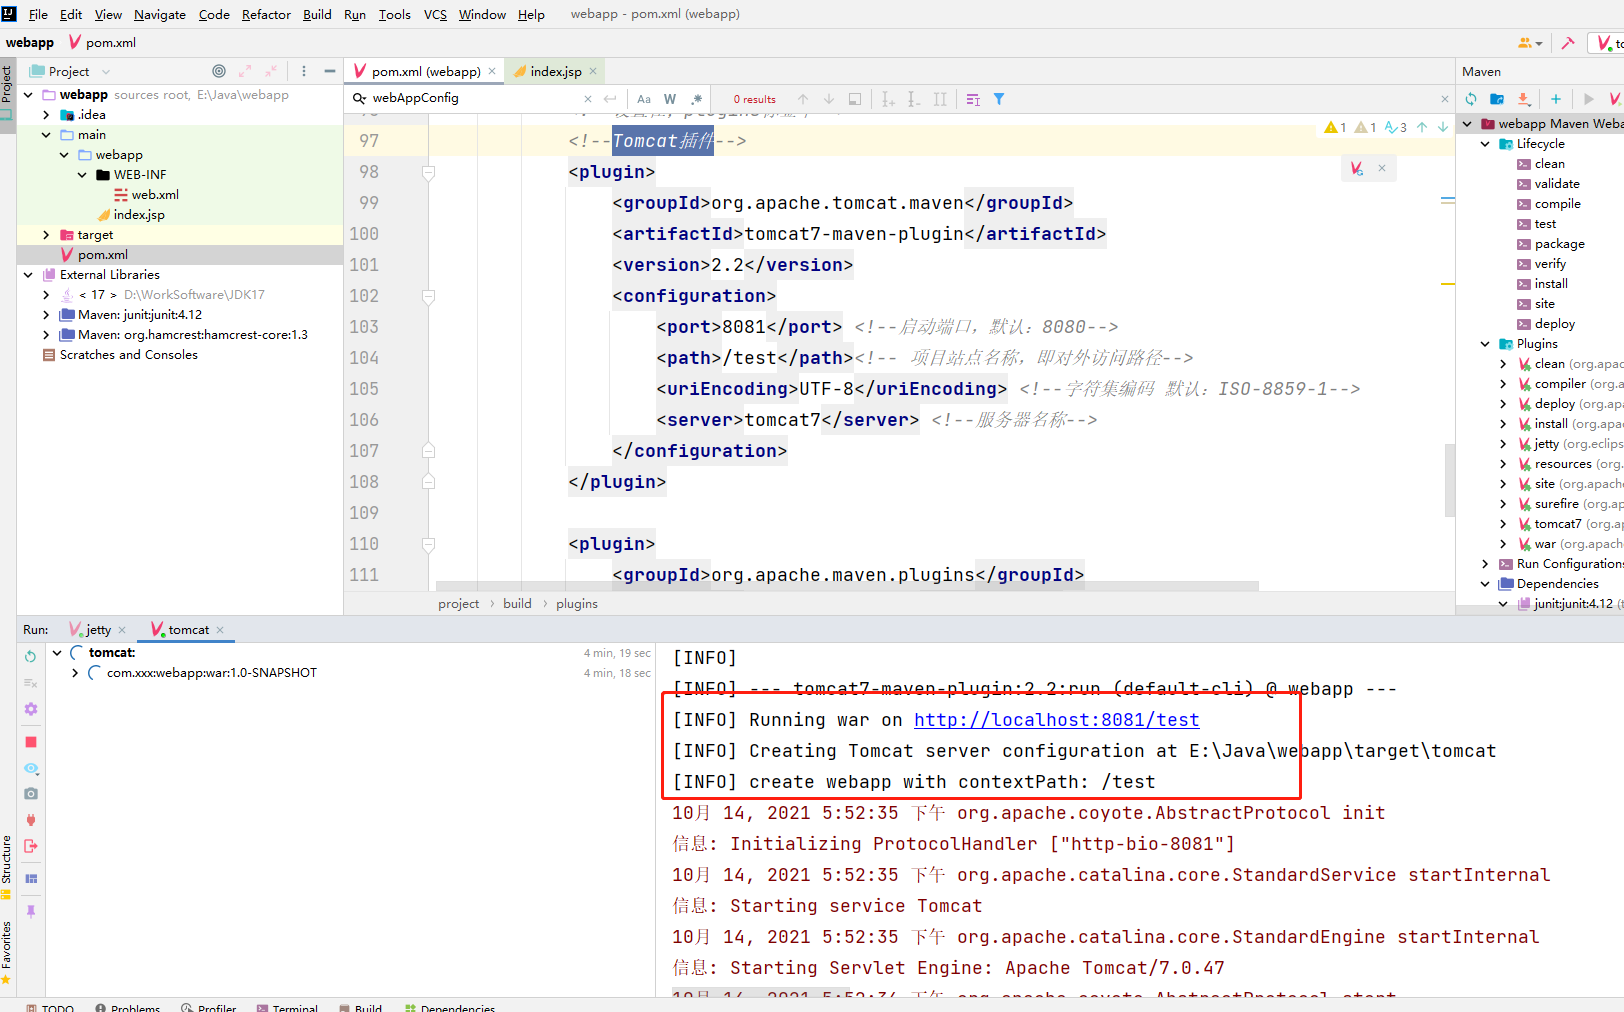Select pom.xml in project tree

pyautogui.click(x=102, y=255)
